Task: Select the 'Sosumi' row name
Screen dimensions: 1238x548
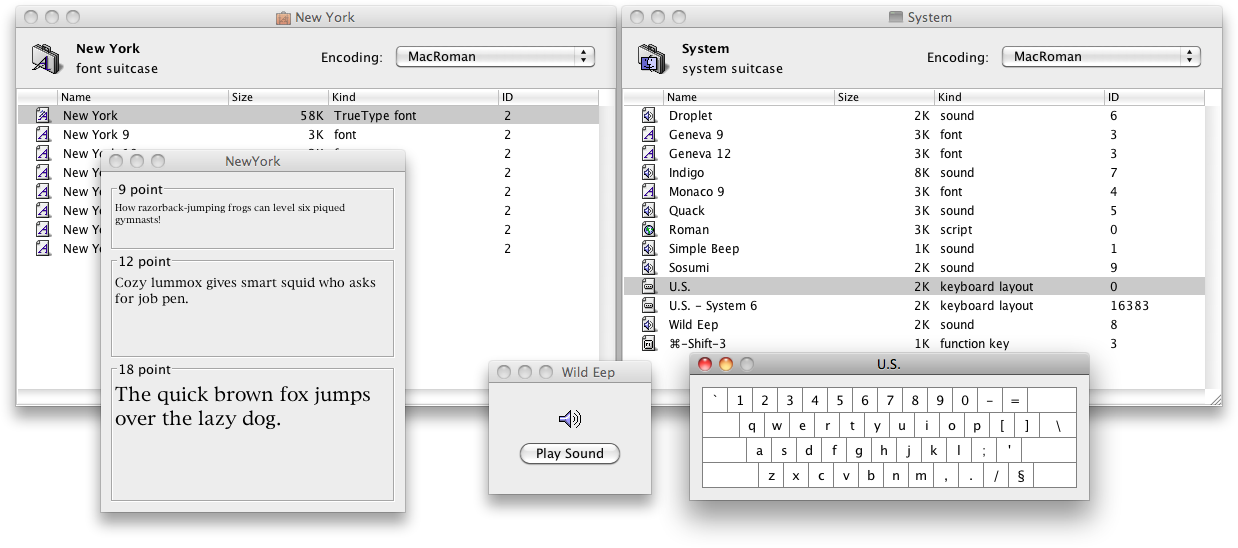Action: (x=689, y=268)
